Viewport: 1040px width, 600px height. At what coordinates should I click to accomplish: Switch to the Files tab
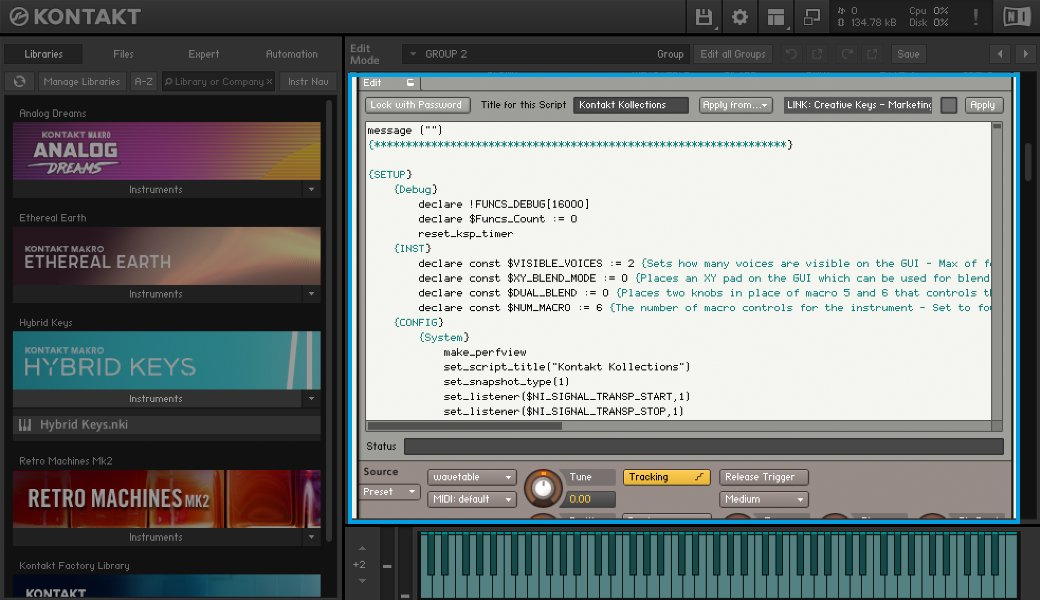point(123,54)
